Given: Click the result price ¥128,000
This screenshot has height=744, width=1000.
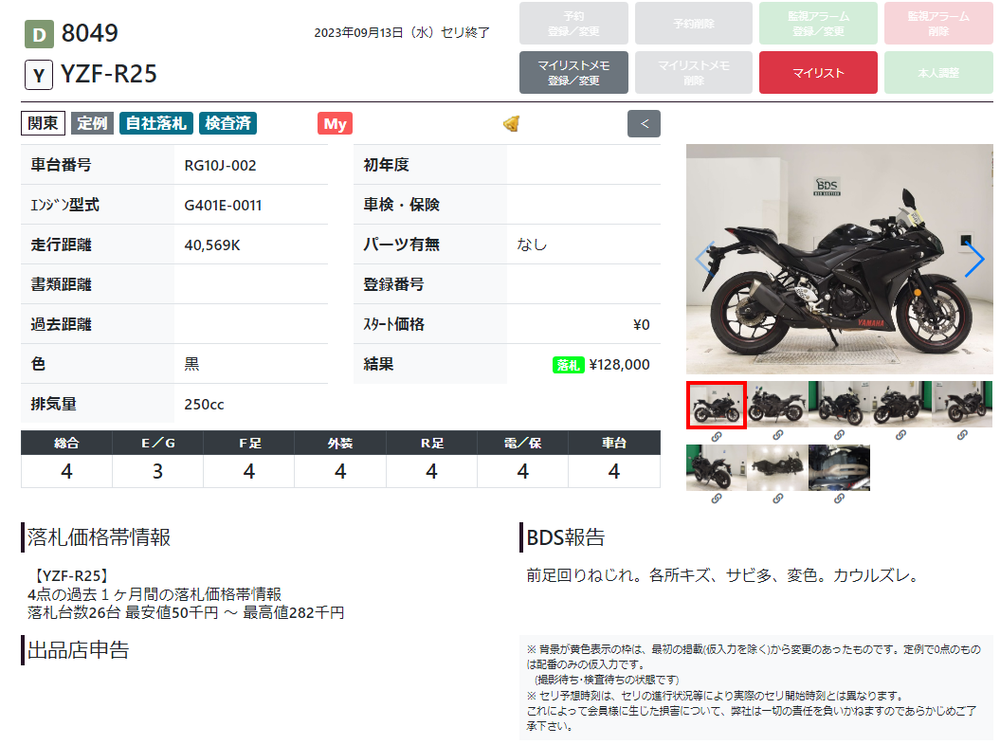Looking at the screenshot, I should click(x=619, y=365).
